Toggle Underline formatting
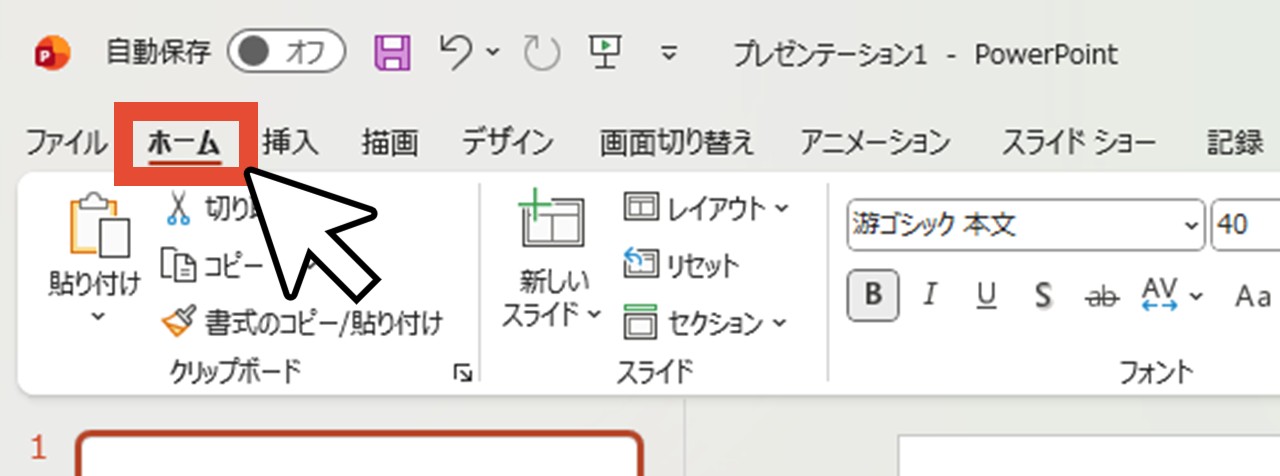 tap(987, 295)
